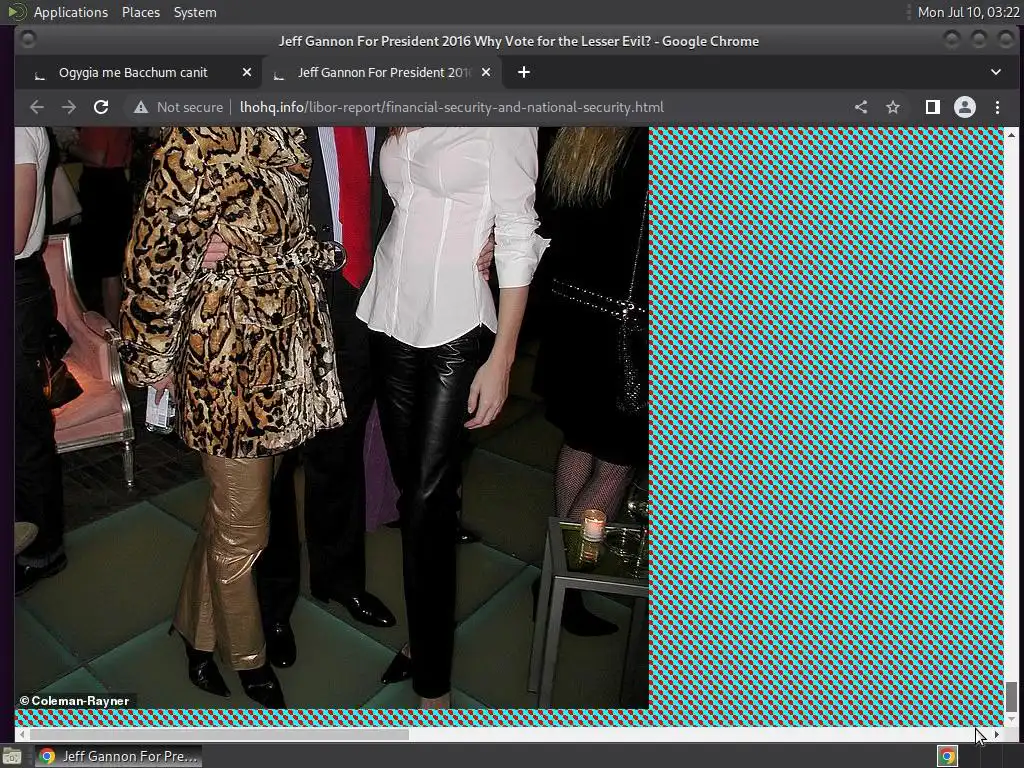The height and width of the screenshot is (768, 1024).
Task: Expand the tab search dropdown
Action: [995, 72]
